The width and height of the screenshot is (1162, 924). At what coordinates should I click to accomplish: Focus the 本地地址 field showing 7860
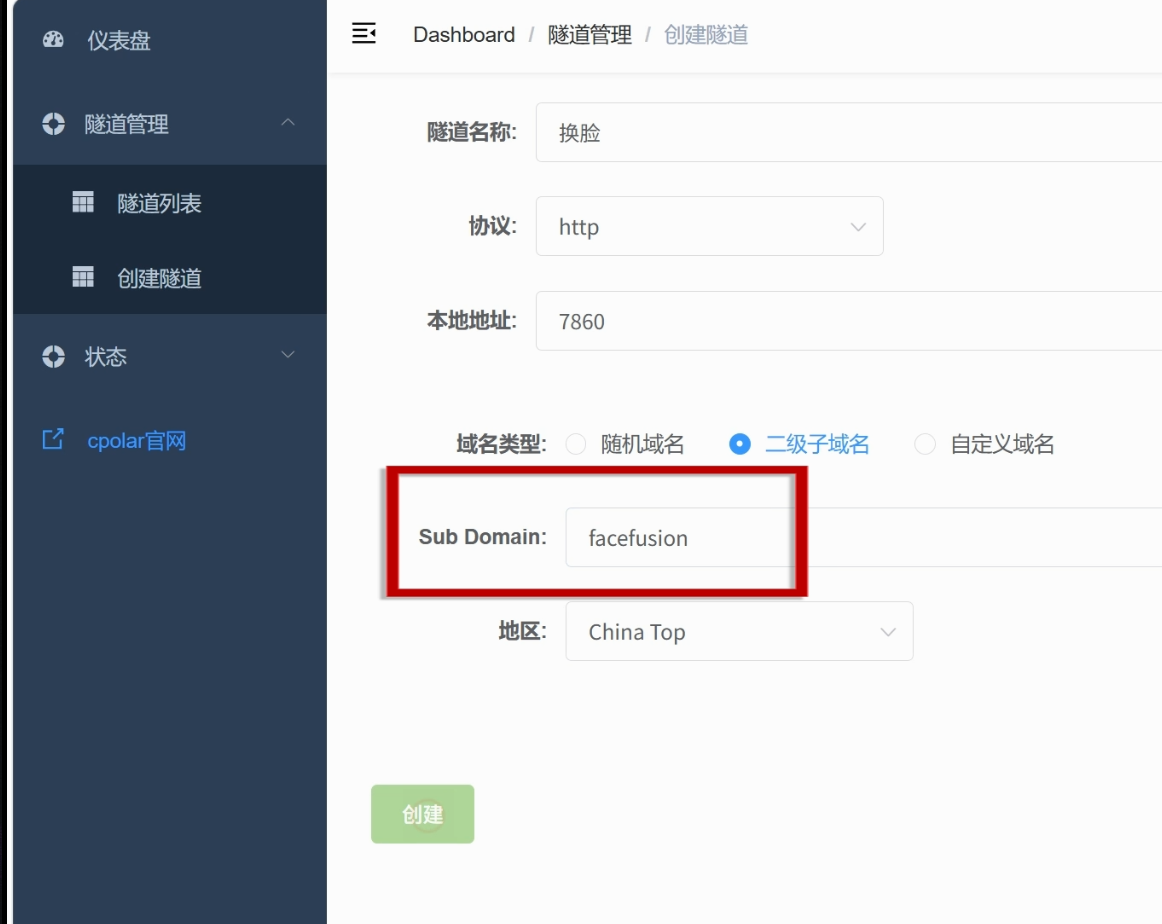pos(849,321)
